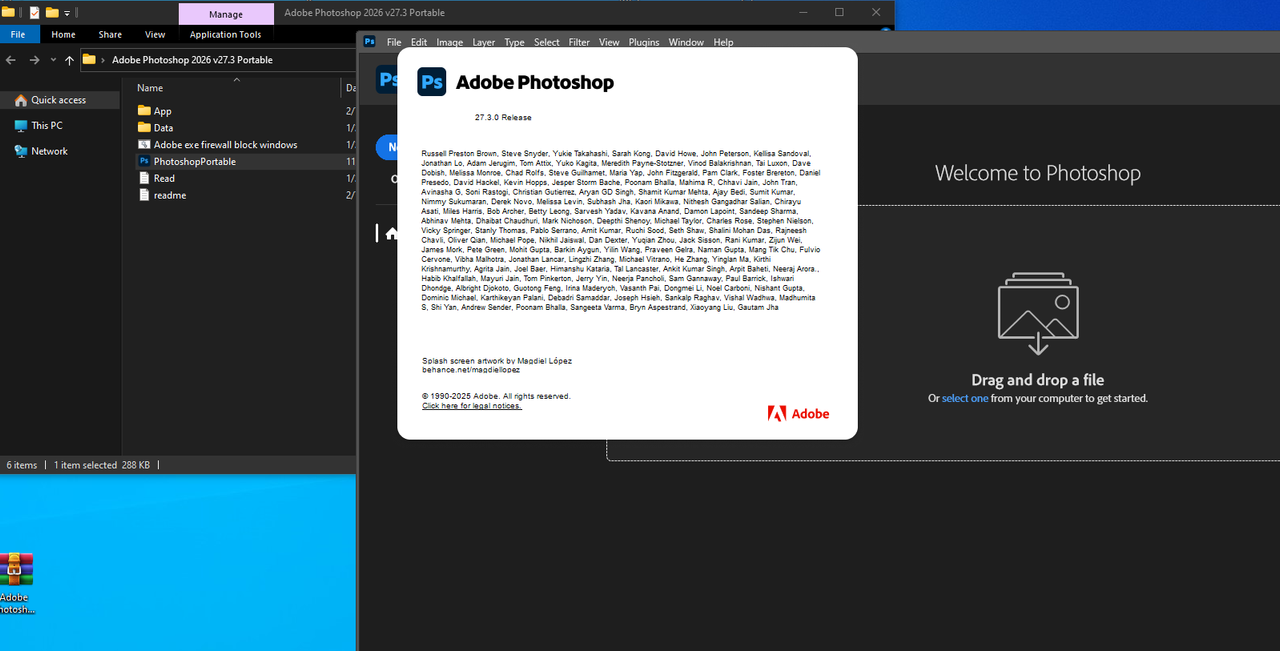Go up one folder with the up arrow

(x=69, y=60)
